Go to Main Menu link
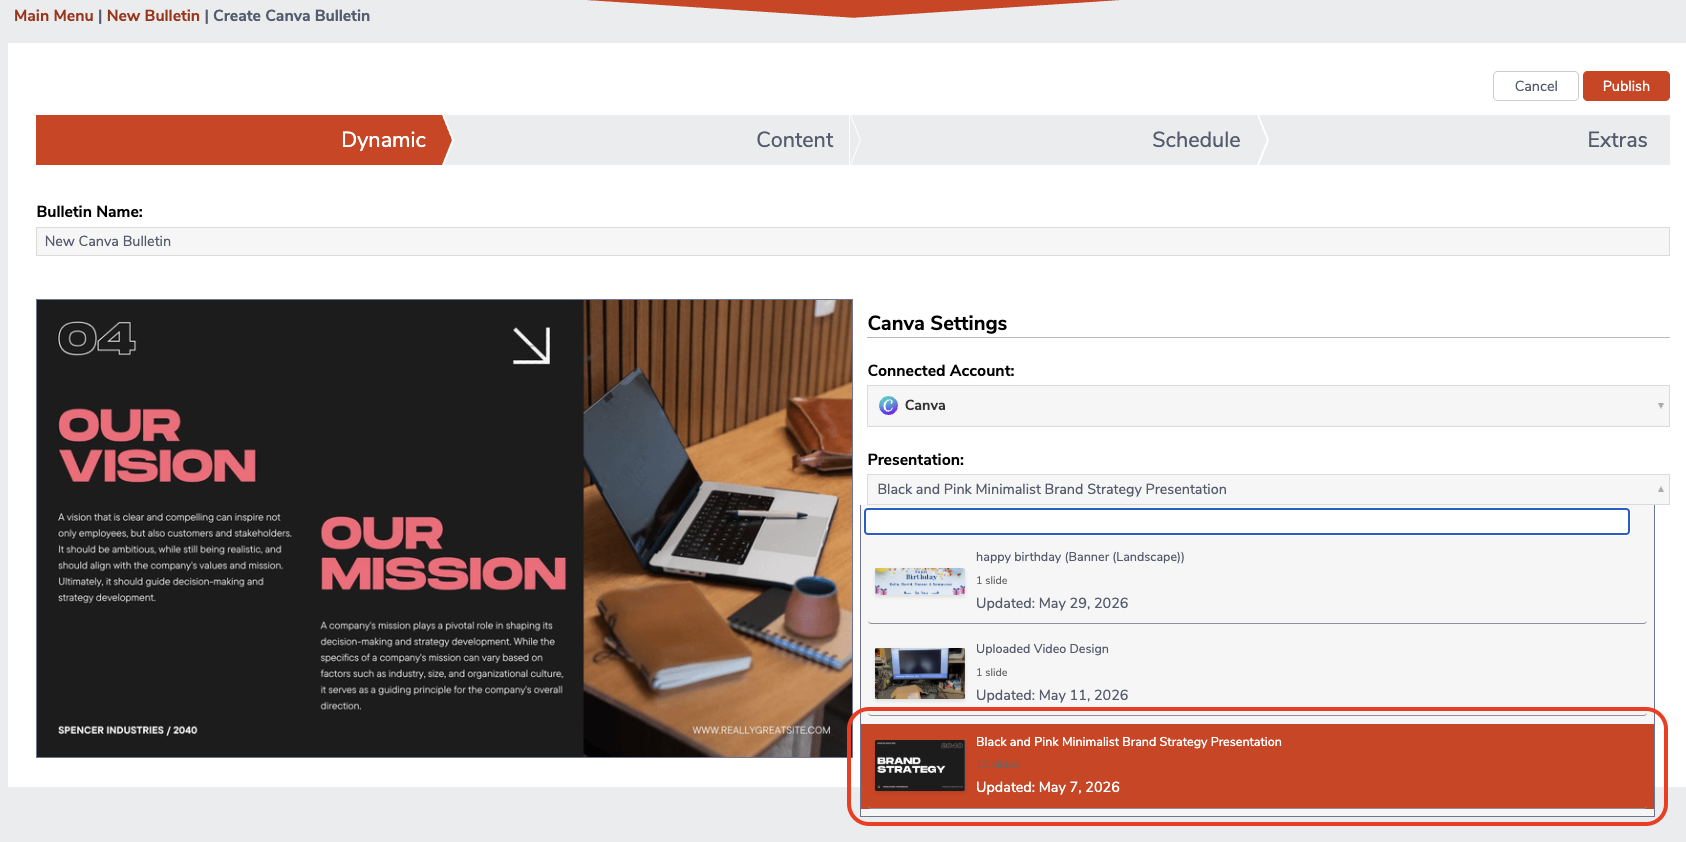1686x842 pixels. (54, 16)
